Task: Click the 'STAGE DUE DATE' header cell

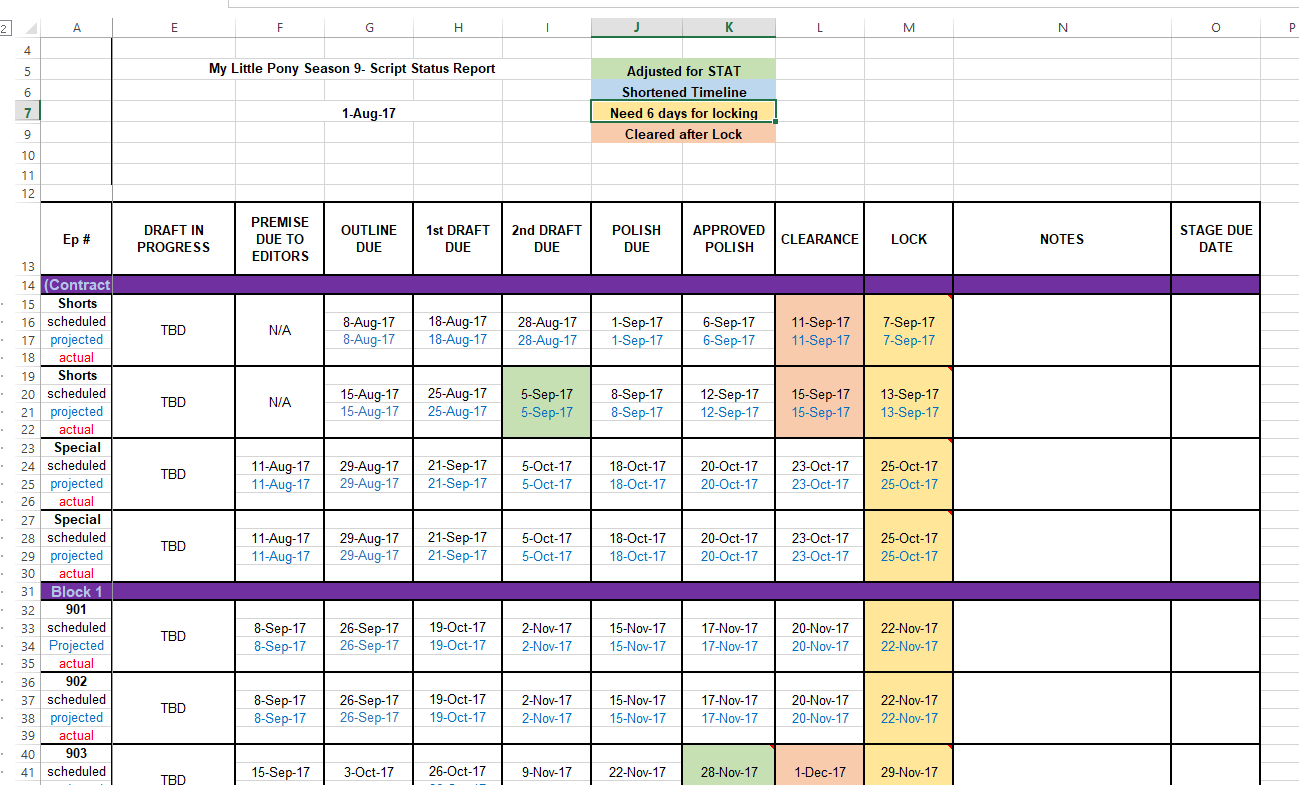Action: point(1215,239)
